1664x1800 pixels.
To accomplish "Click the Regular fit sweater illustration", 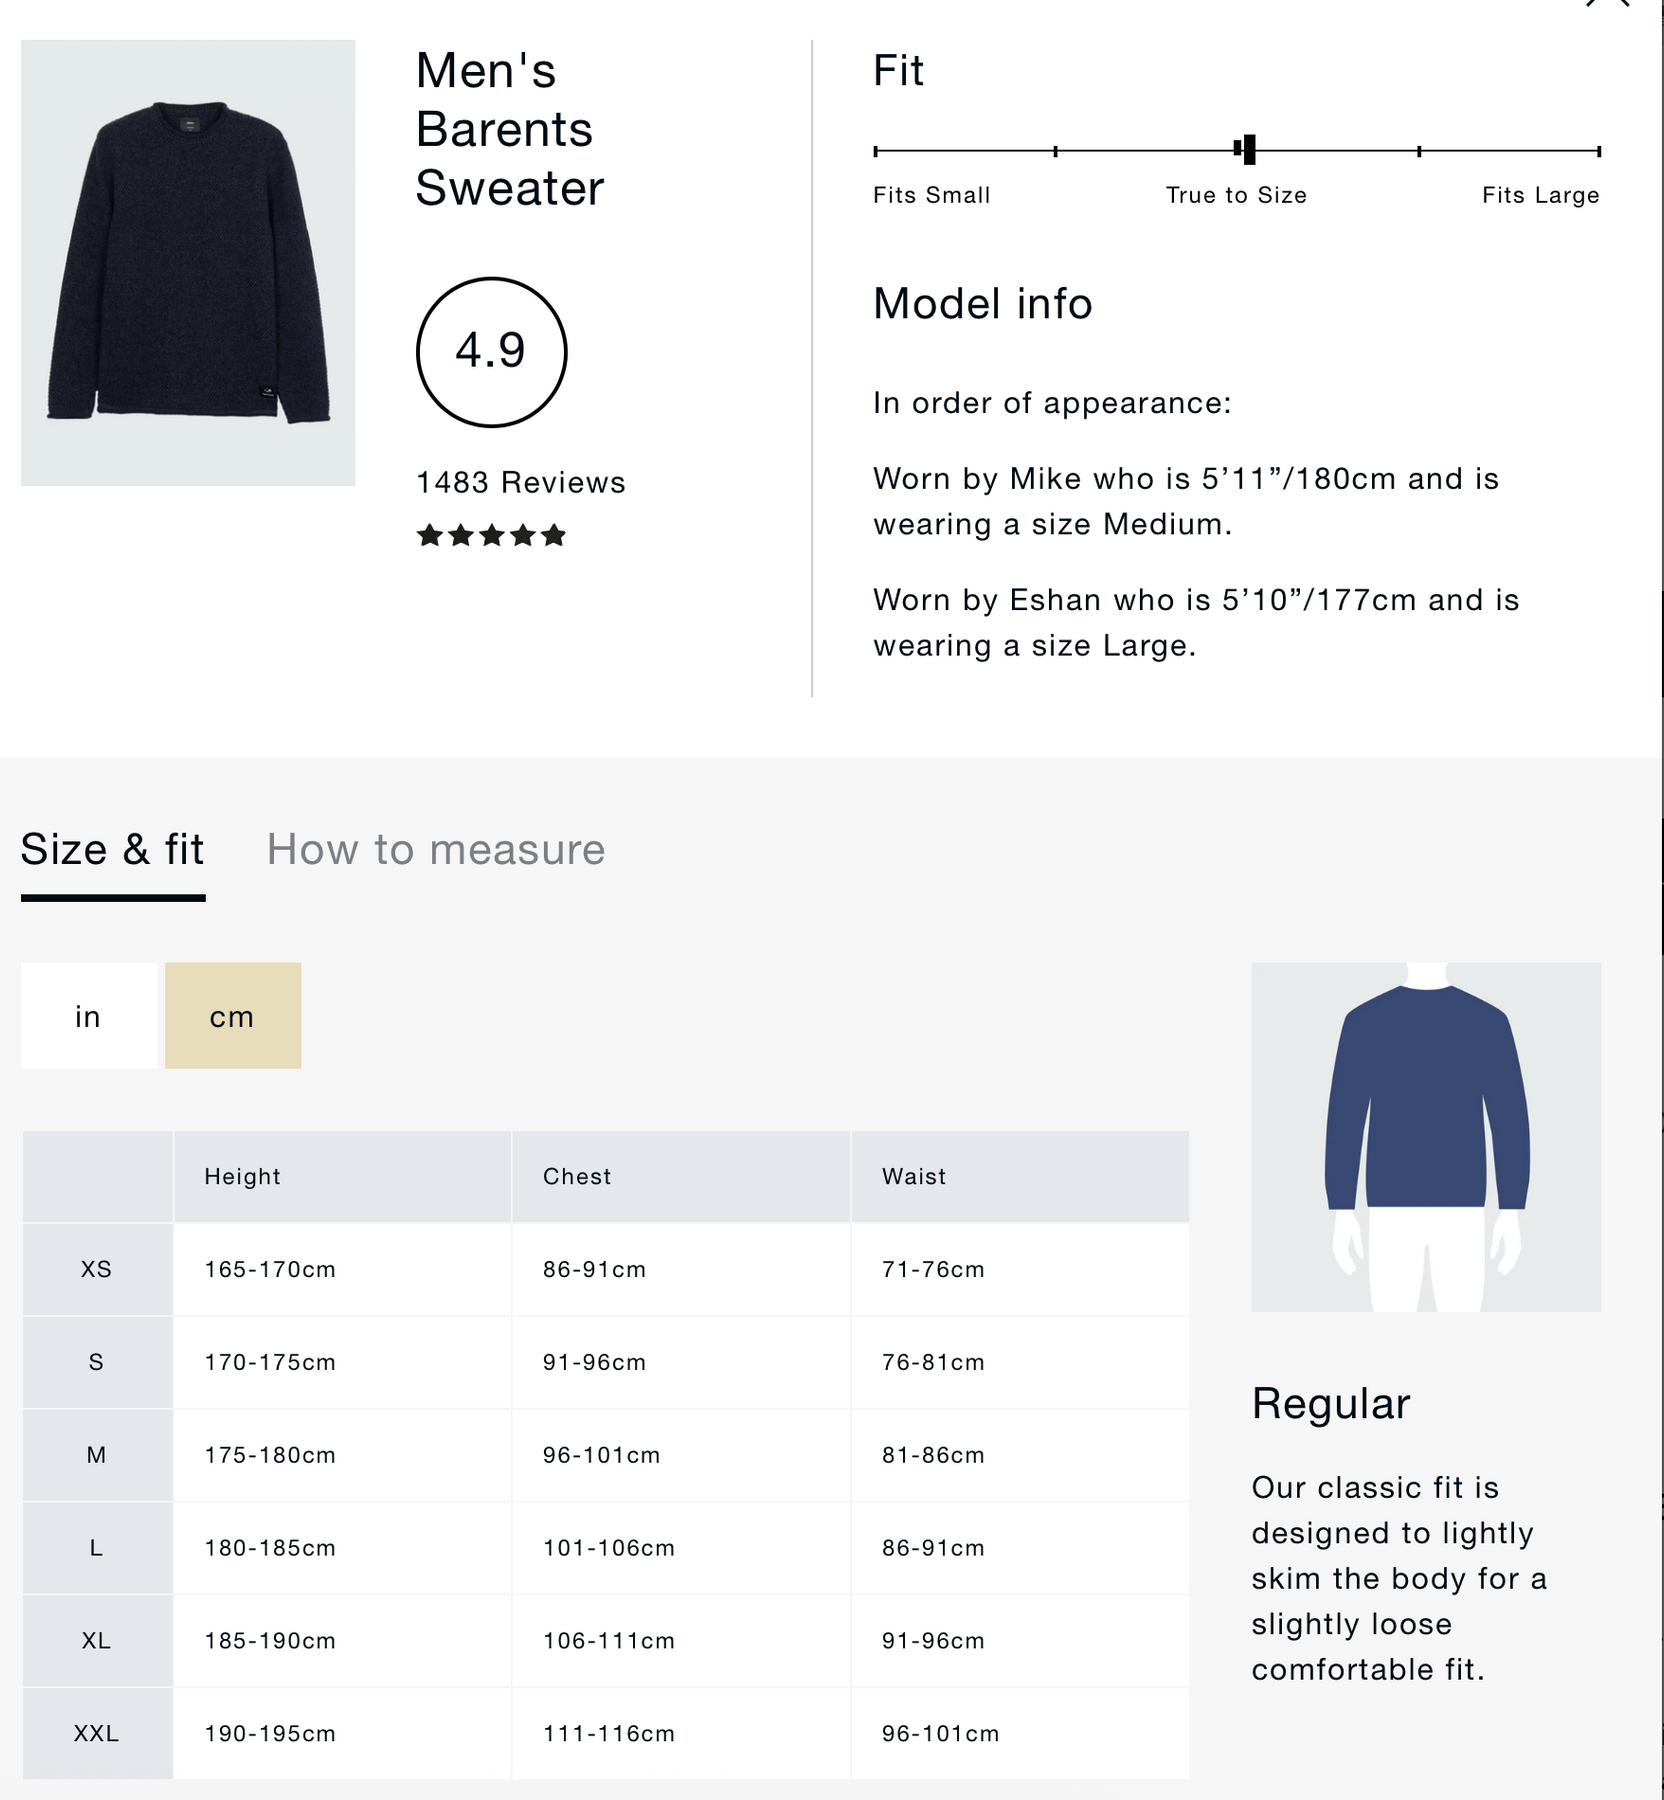I will click(1426, 1137).
